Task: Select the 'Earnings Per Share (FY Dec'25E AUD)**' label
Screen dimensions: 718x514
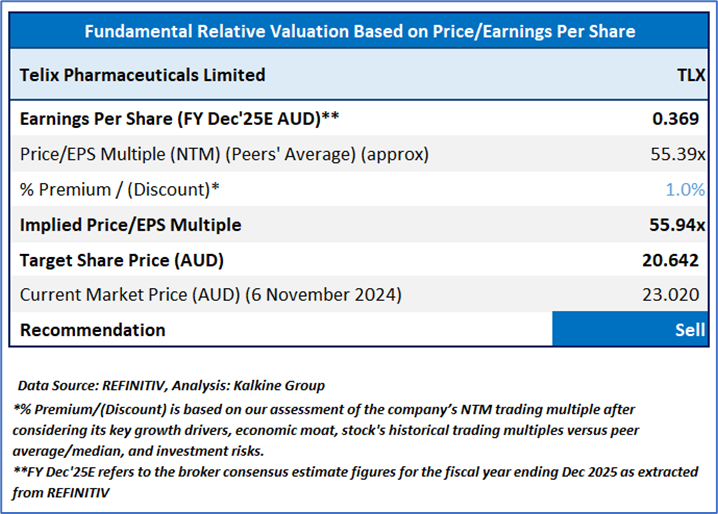Action: pos(180,119)
